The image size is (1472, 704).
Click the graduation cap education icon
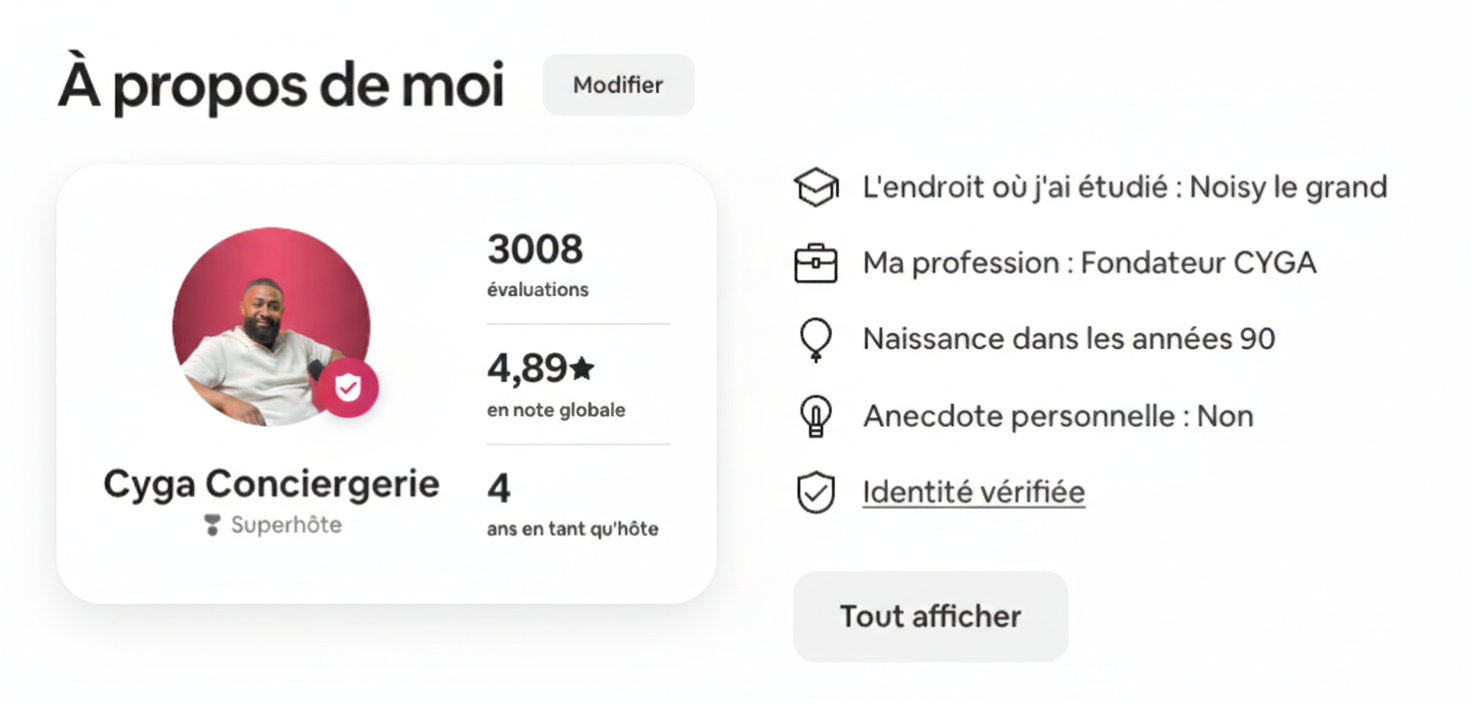816,186
